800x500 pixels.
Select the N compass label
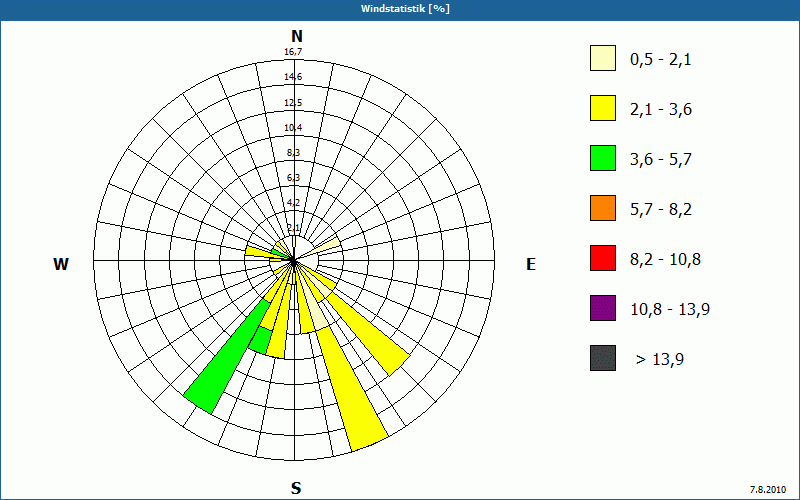coord(296,36)
